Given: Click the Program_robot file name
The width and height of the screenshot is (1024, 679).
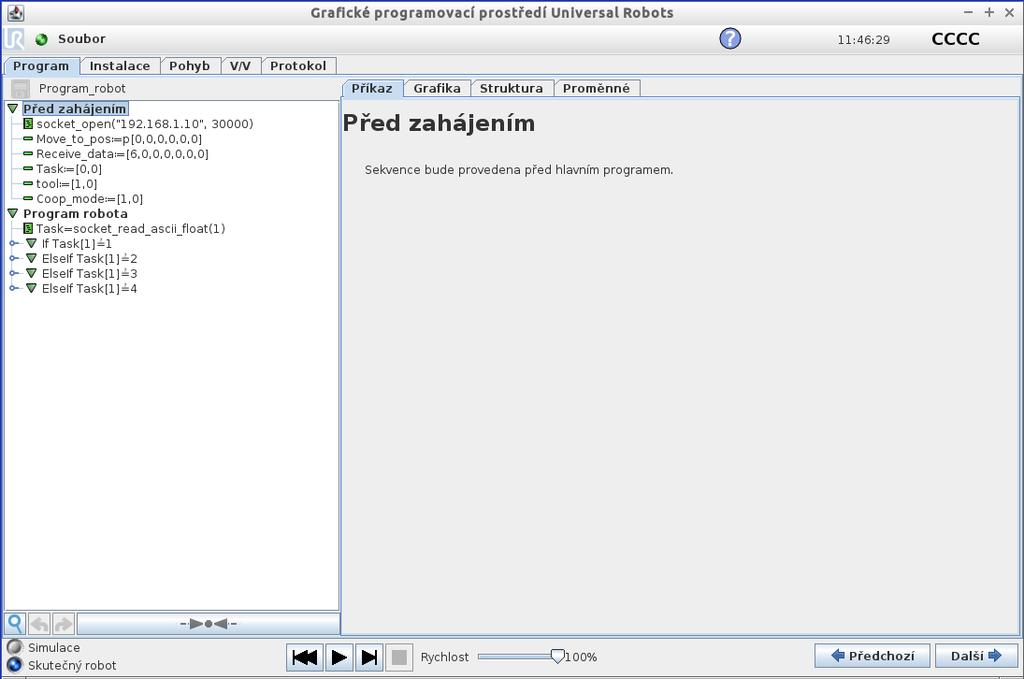Looking at the screenshot, I should click(x=82, y=89).
